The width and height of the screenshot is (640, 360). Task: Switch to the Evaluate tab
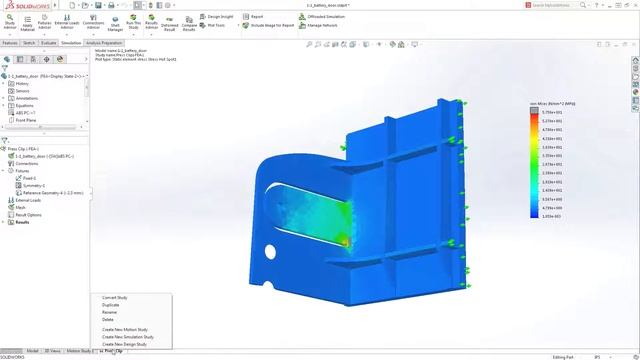(x=48, y=43)
